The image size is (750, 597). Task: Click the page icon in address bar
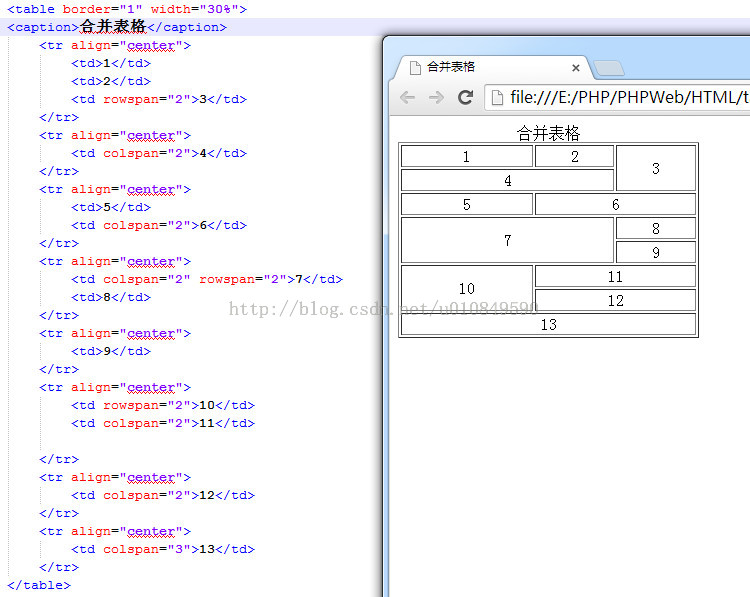tap(497, 98)
